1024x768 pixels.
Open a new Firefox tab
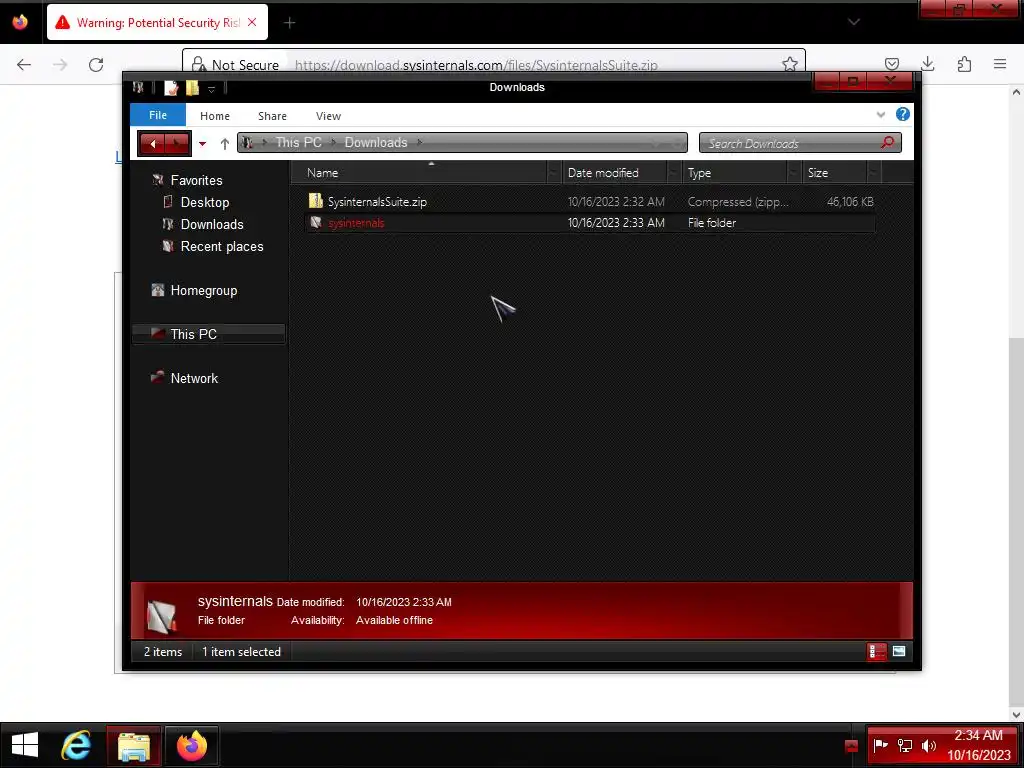(289, 23)
